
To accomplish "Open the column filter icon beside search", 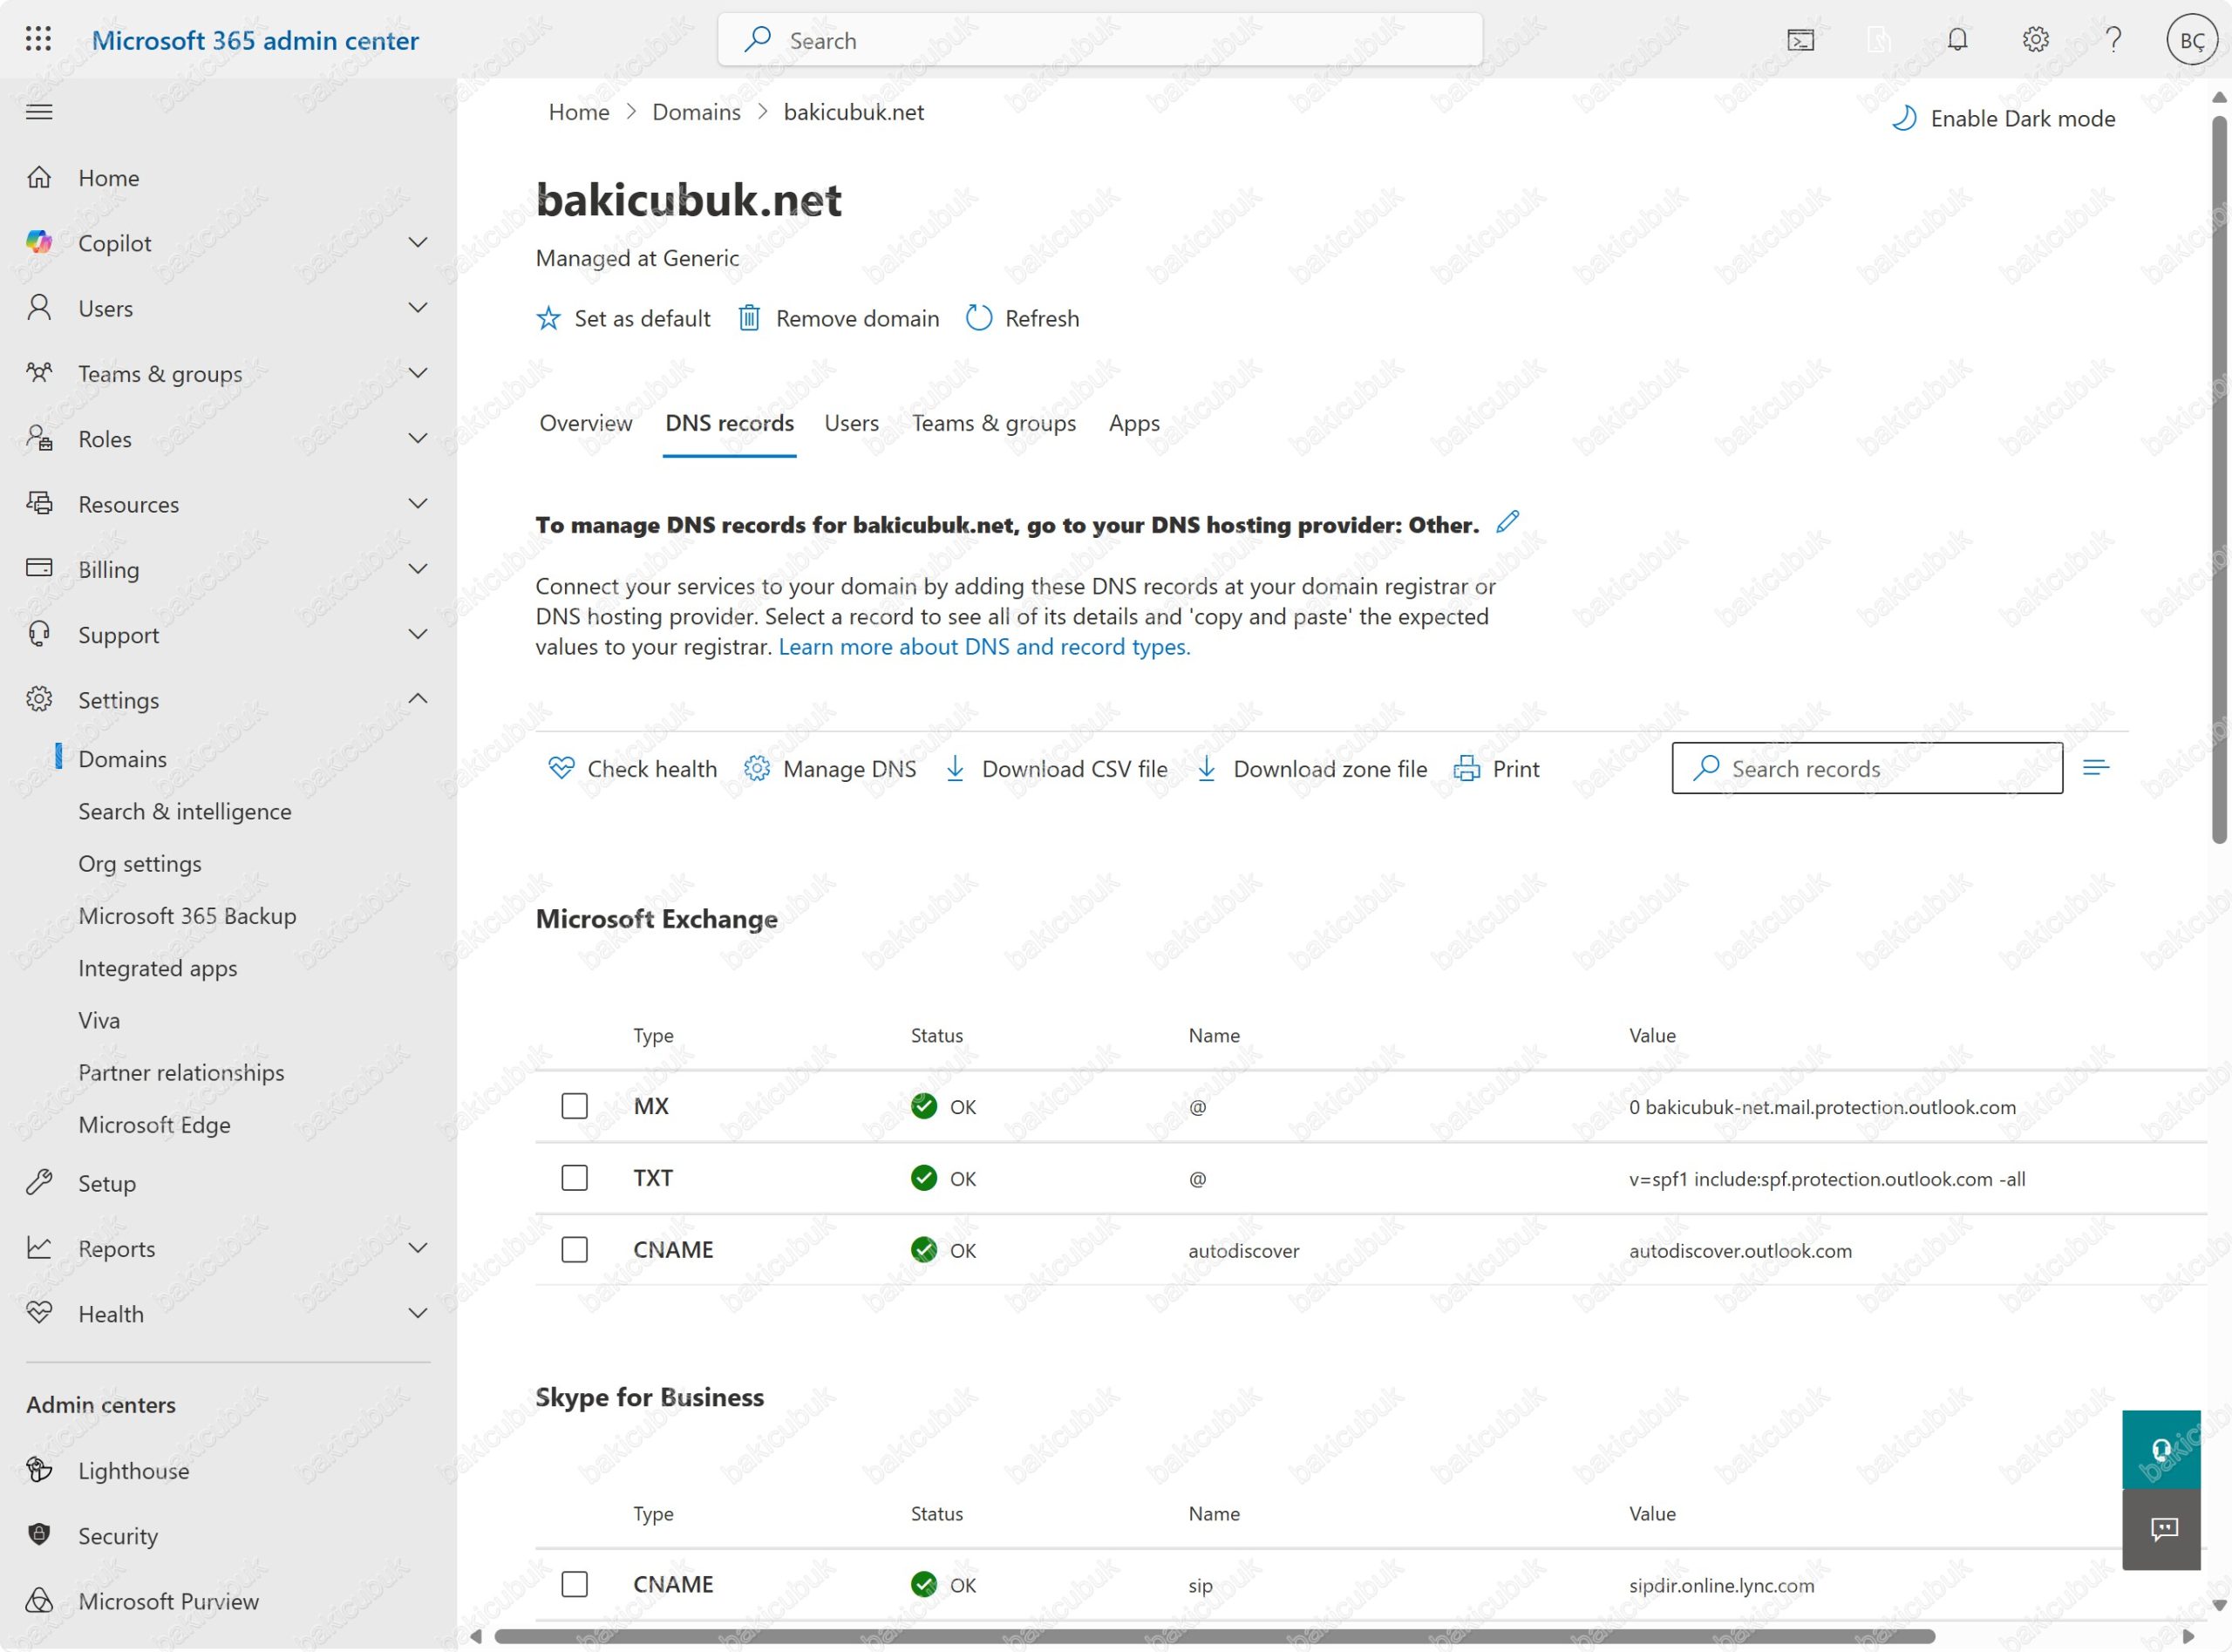I will pos(2096,768).
